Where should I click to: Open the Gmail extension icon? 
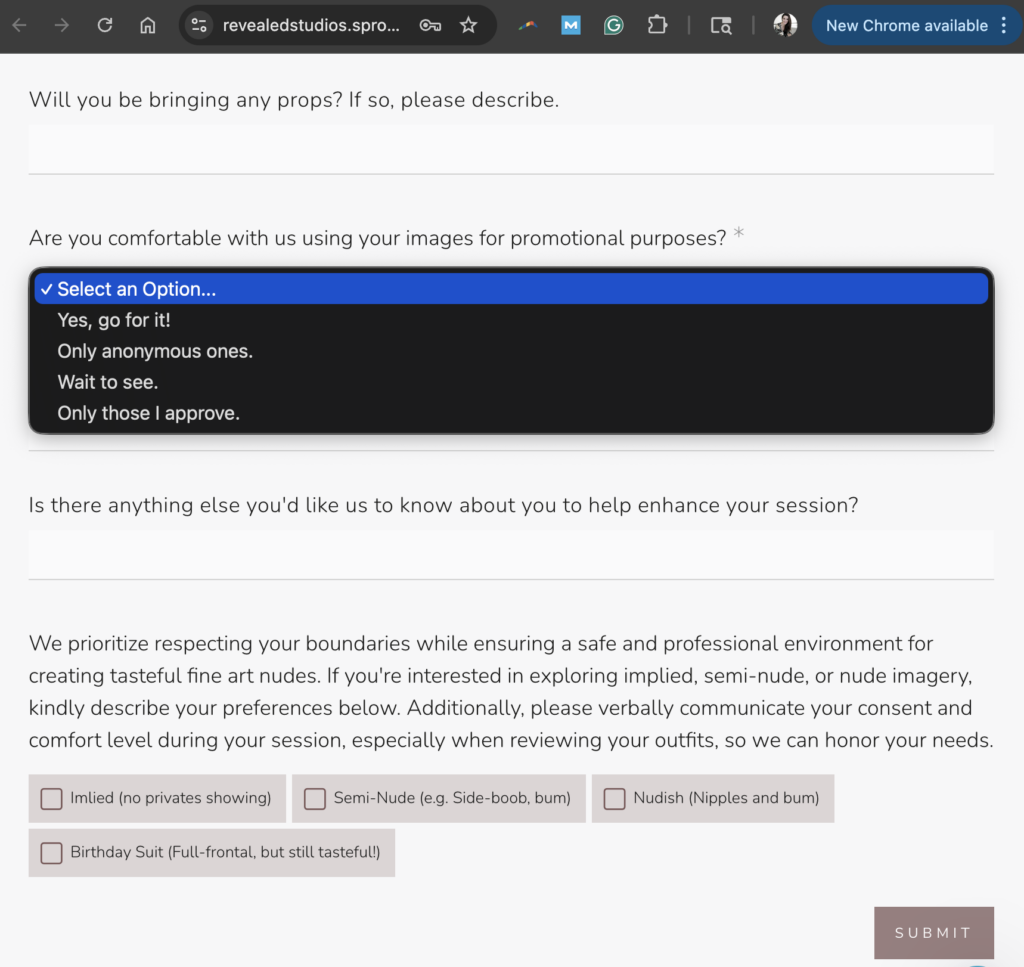pyautogui.click(x=571, y=25)
